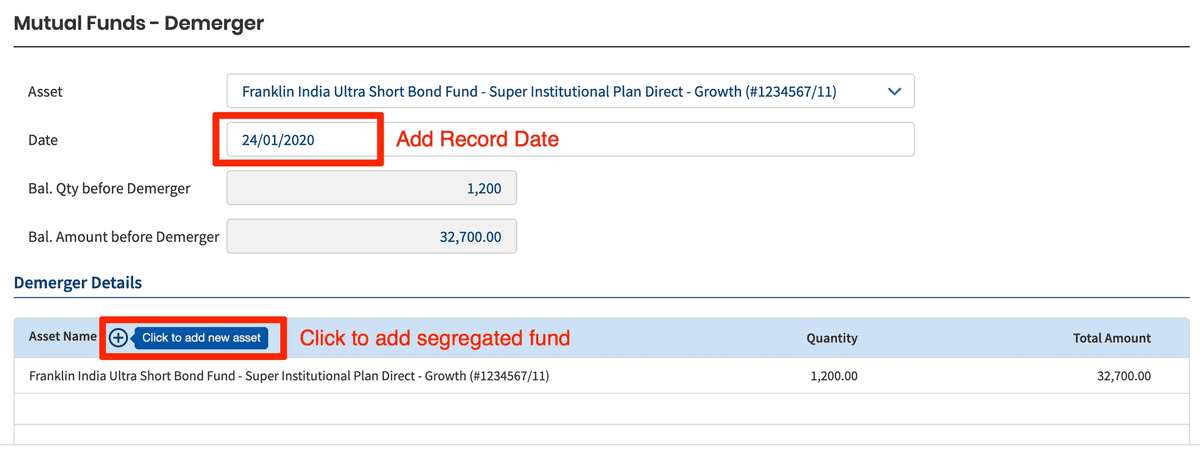Click the Quantity column header
Screen dimensions: 1200x455
click(x=831, y=338)
